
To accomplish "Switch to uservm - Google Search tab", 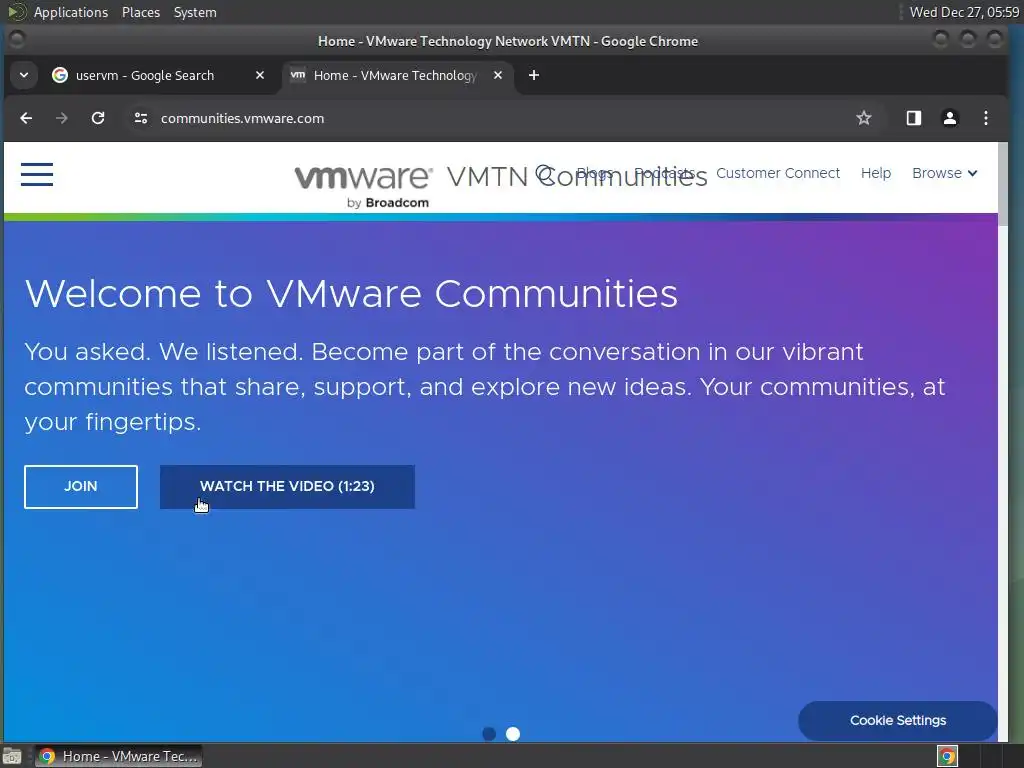I will [x=144, y=75].
